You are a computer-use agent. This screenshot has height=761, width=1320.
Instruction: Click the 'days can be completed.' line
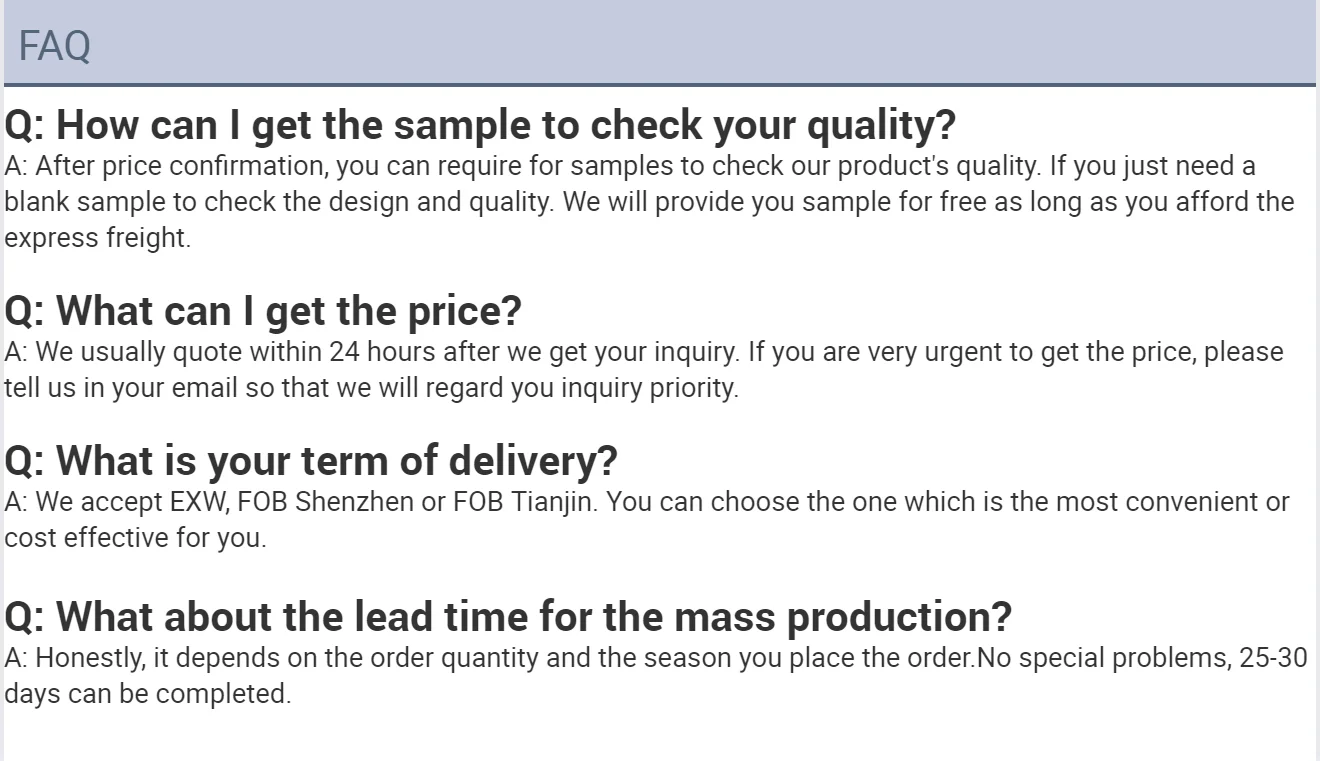pos(147,694)
